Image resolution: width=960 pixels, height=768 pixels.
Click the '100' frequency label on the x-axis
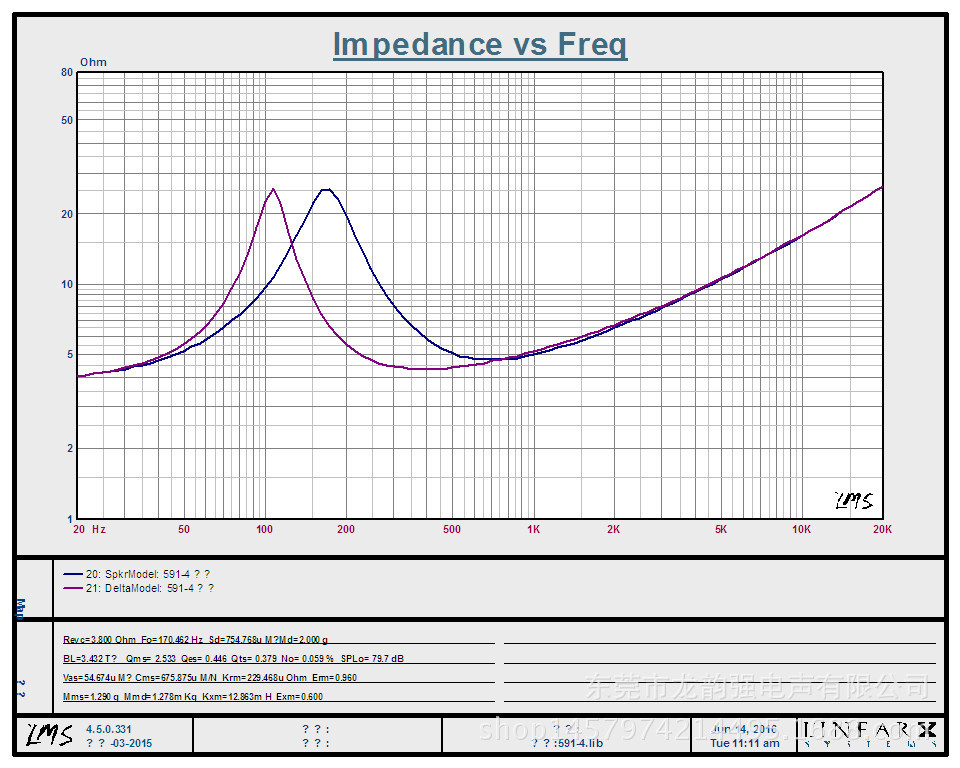264,529
